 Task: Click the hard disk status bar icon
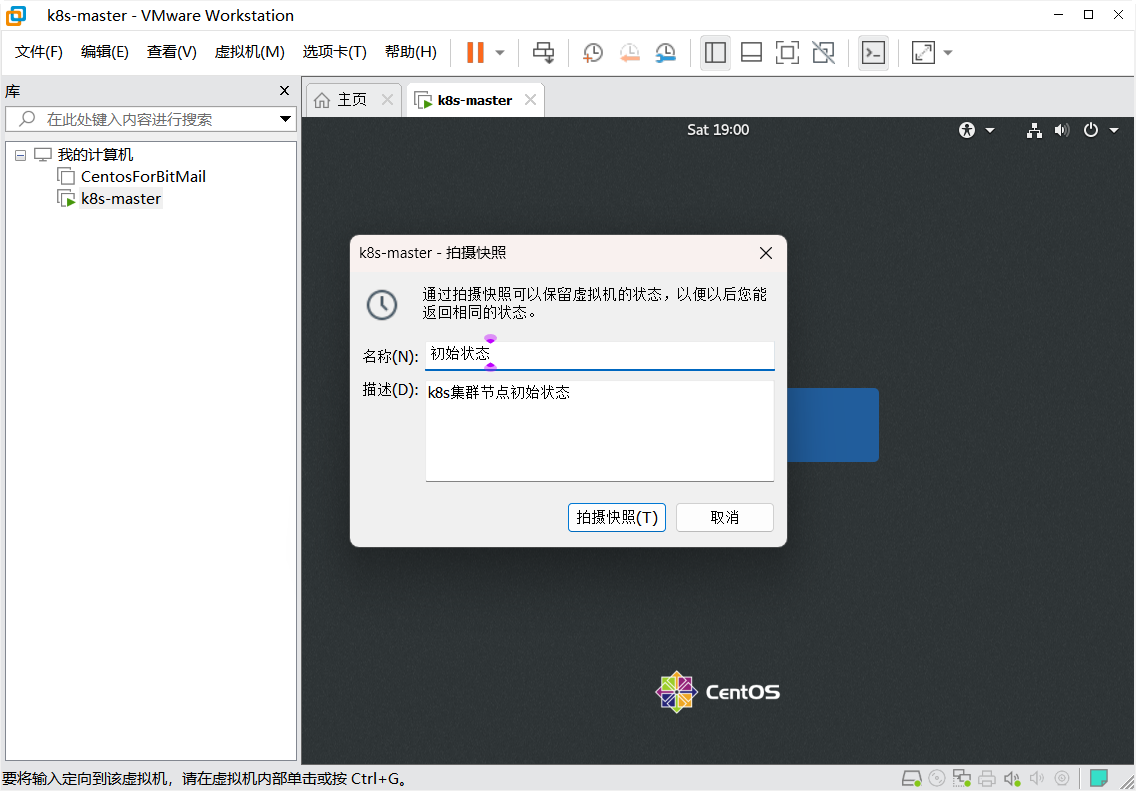[x=911, y=779]
